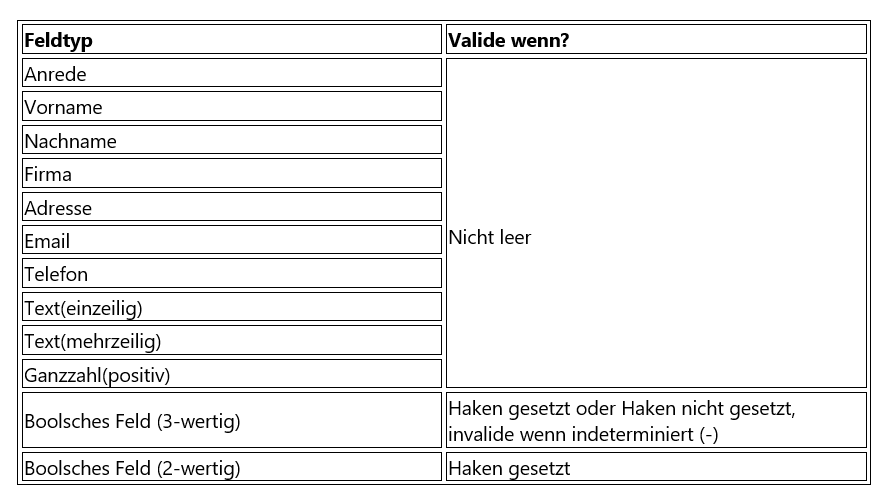Viewport: 891px width, 501px height.
Task: Click the Haken gesetzt cell in last row
Action: pos(655,468)
